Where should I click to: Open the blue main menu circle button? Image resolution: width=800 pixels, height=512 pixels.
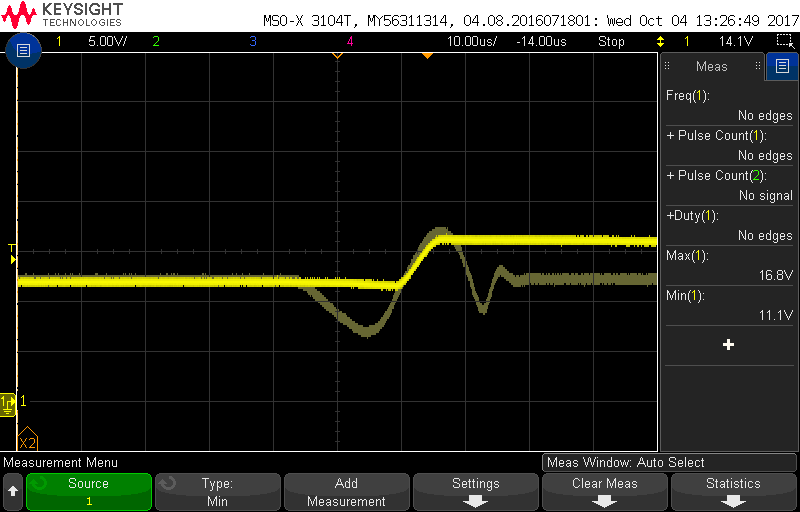pos(23,50)
